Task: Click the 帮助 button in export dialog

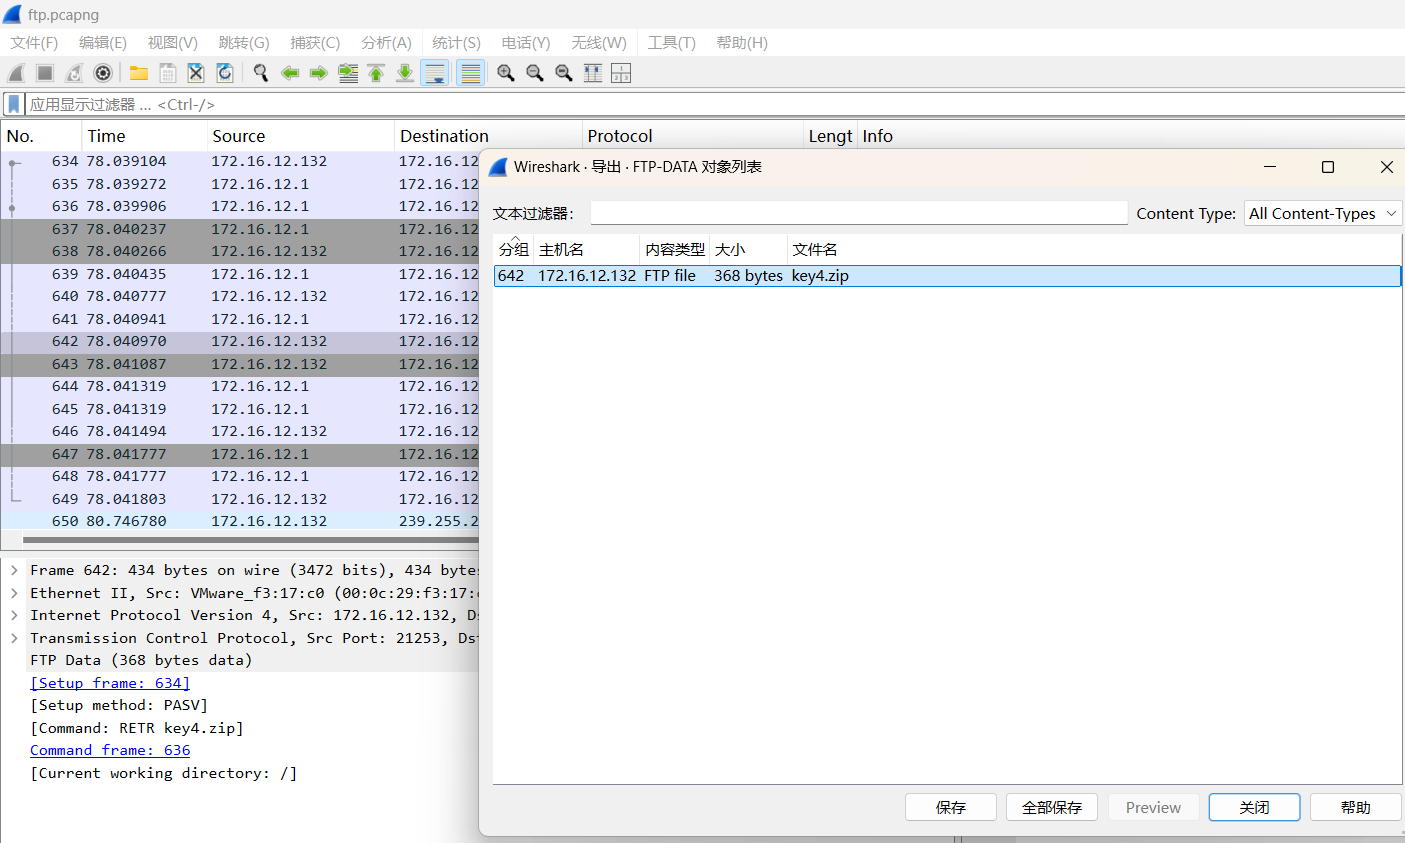Action: [1356, 807]
